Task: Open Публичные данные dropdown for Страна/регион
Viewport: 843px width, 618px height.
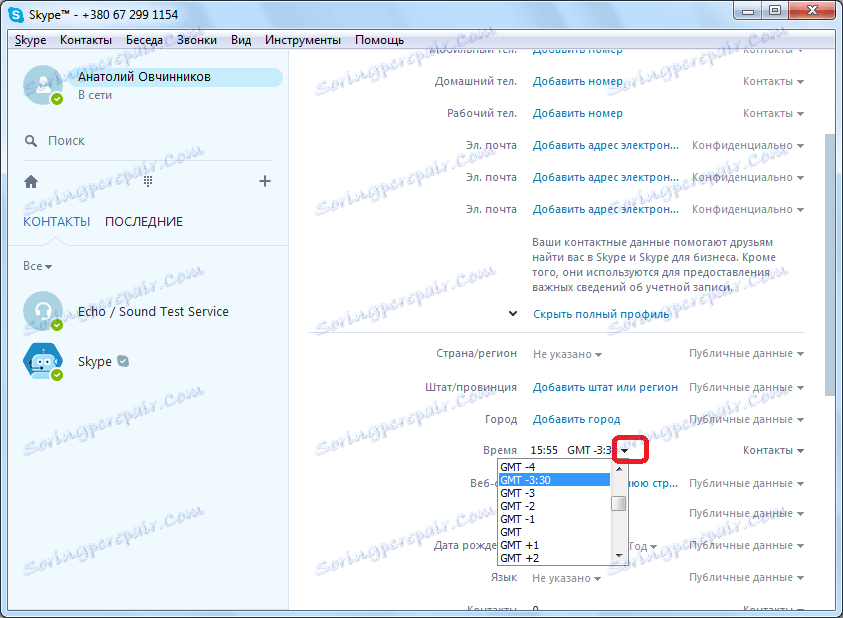Action: coord(746,354)
